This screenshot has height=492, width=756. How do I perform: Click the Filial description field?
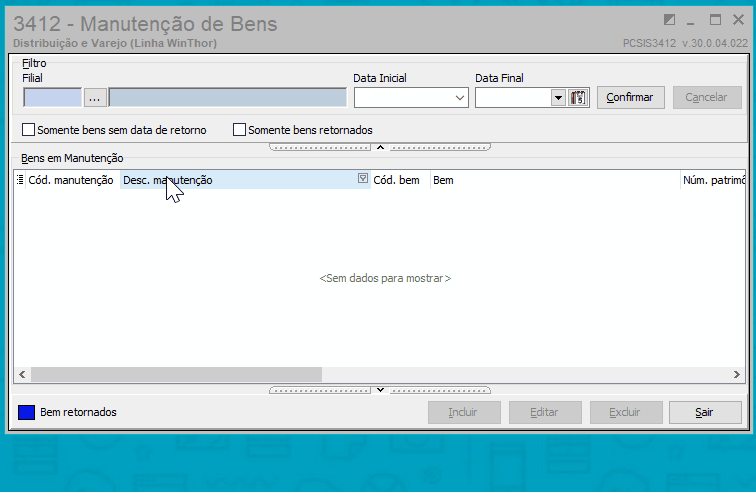228,97
